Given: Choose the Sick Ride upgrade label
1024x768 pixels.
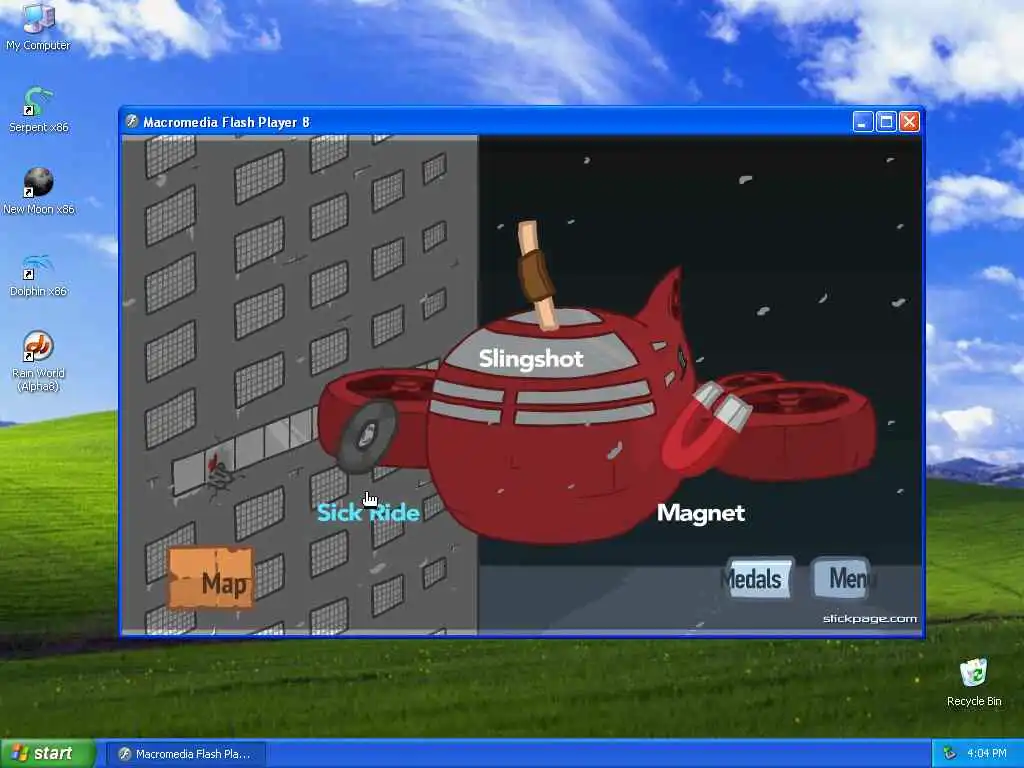Looking at the screenshot, I should (x=368, y=513).
